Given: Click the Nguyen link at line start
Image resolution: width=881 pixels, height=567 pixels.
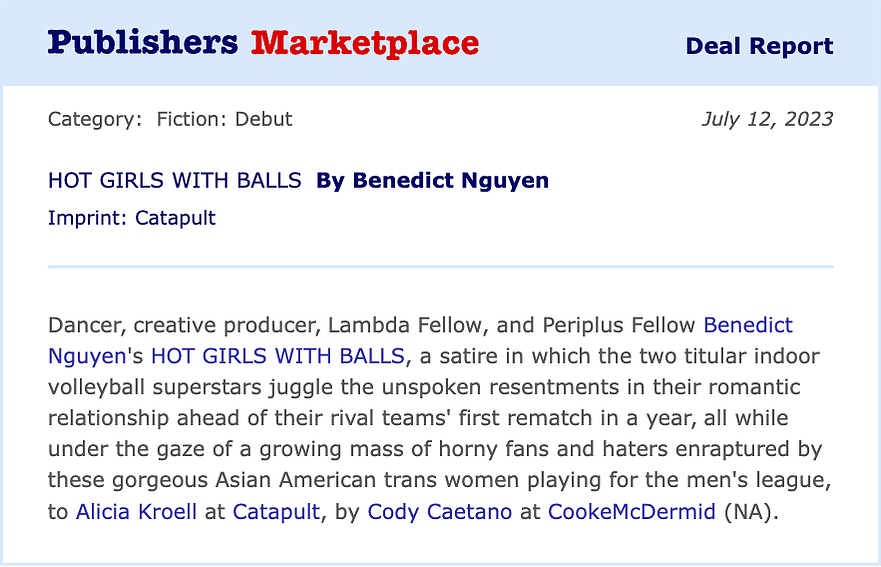Looking at the screenshot, I should [87, 356].
